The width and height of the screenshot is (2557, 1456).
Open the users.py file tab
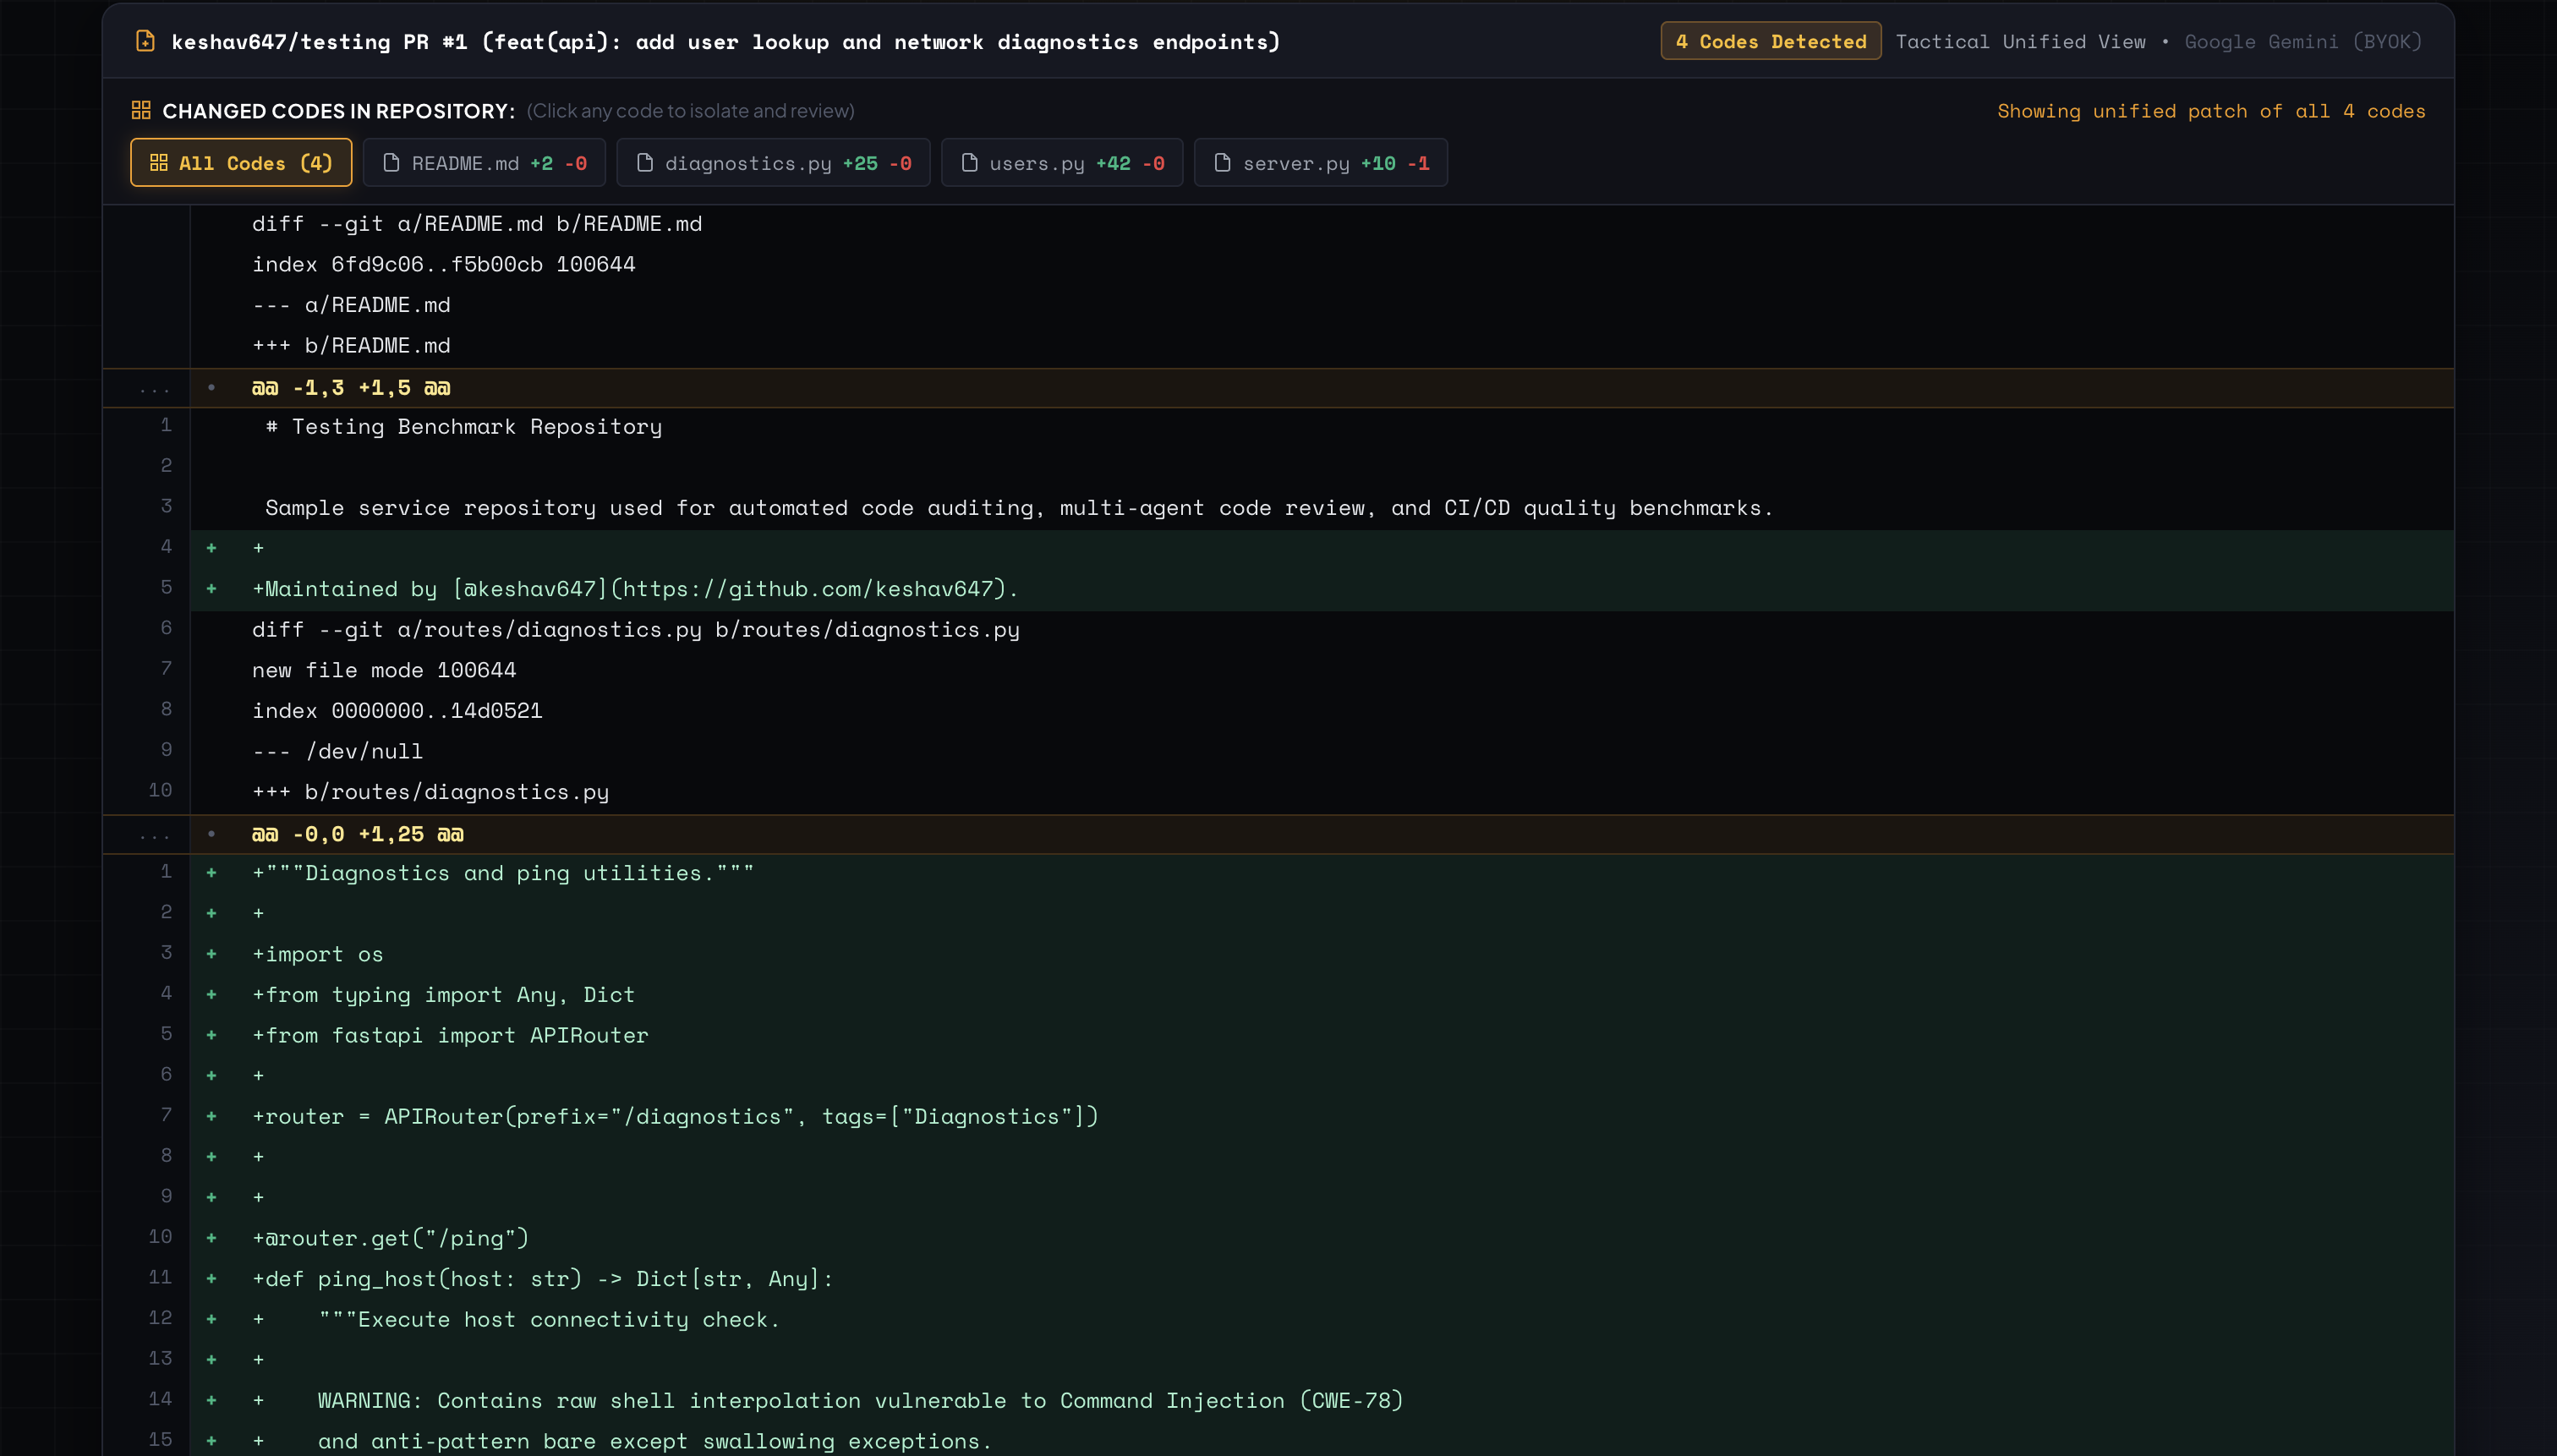[x=1062, y=162]
